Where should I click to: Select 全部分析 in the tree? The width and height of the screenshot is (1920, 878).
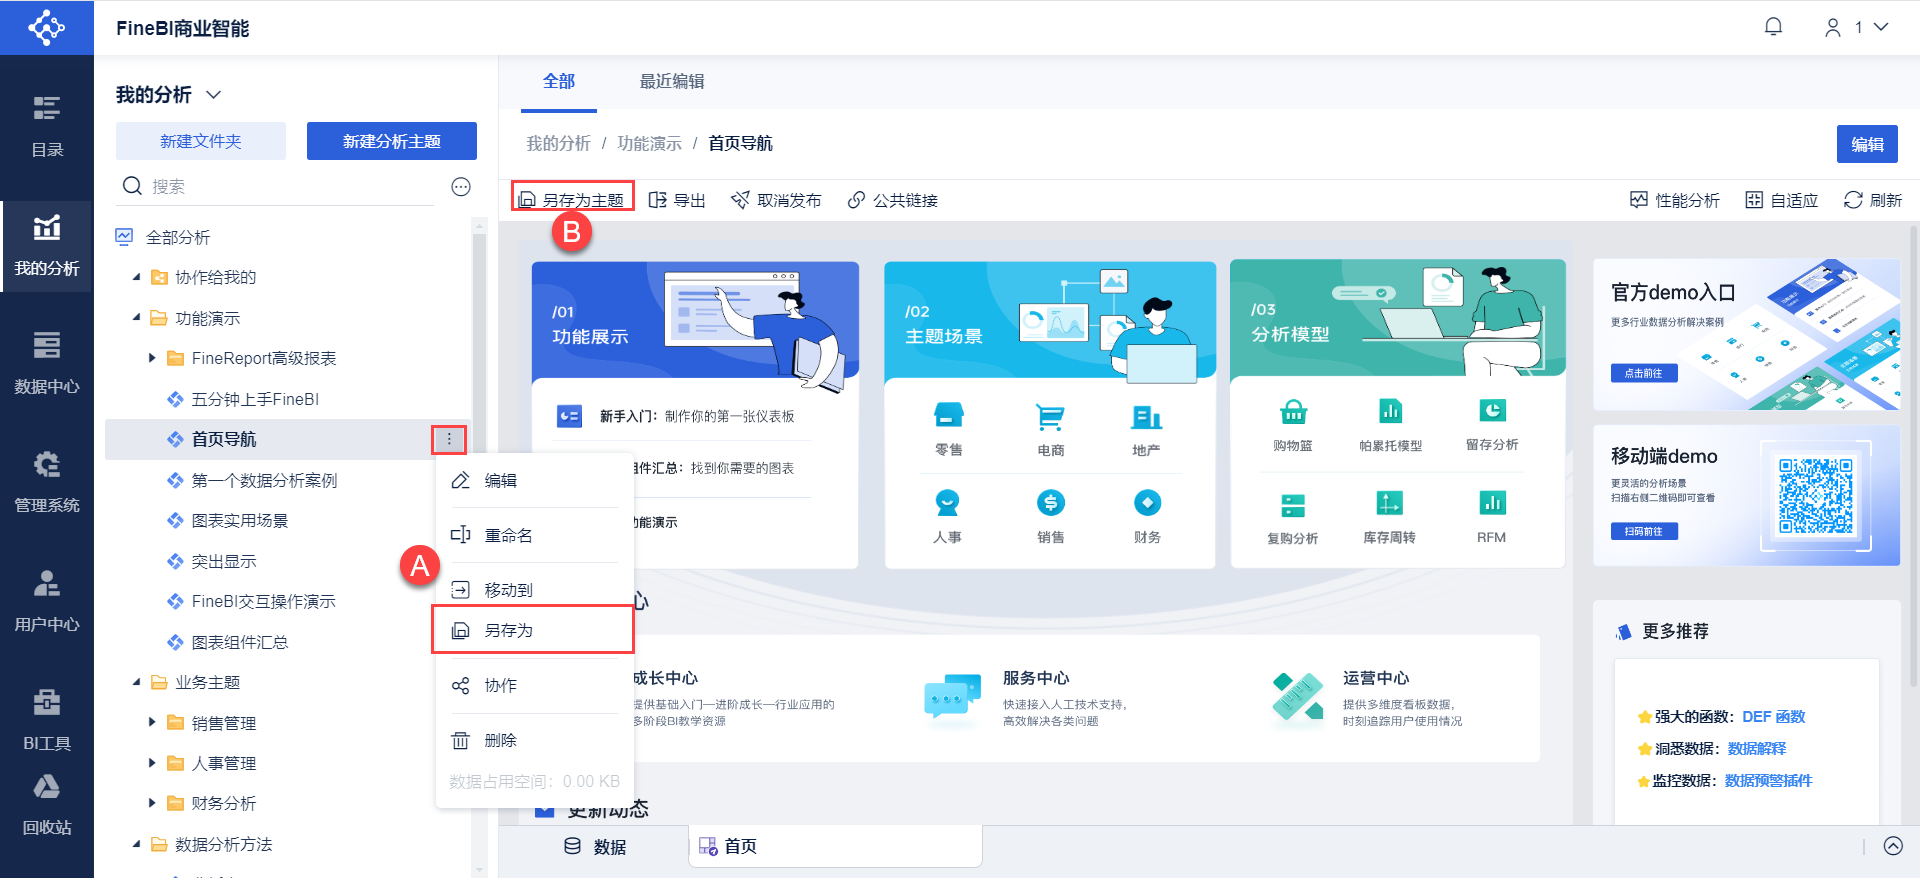point(178,237)
